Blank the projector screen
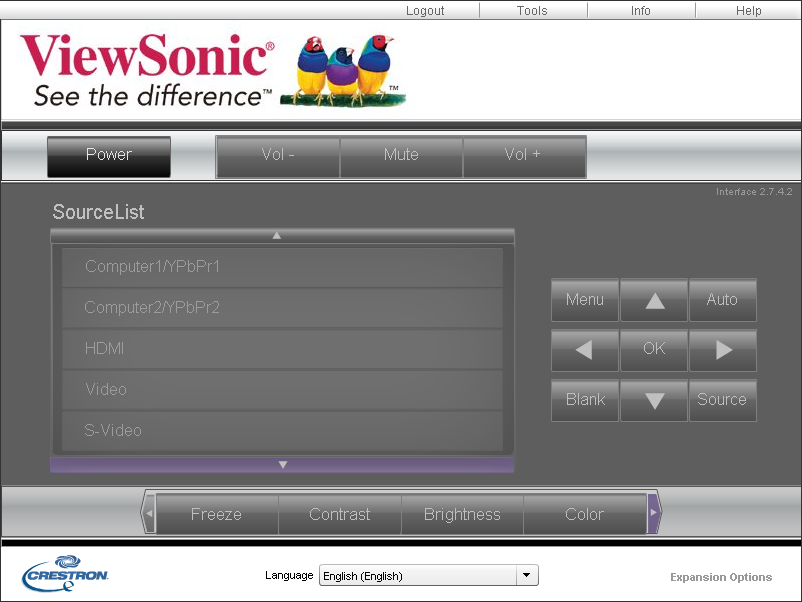802x602 pixels. [x=585, y=400]
